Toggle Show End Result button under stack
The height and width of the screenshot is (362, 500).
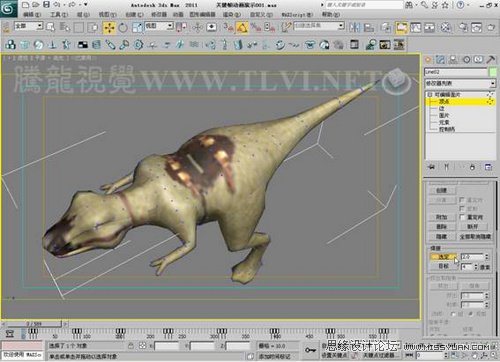point(446,167)
